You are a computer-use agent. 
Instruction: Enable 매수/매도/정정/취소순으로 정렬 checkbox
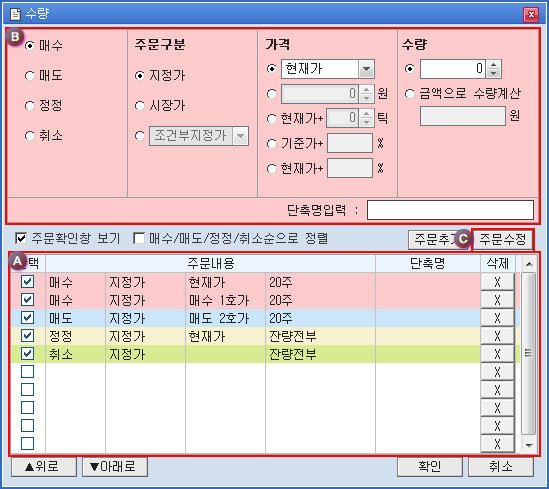pos(139,239)
